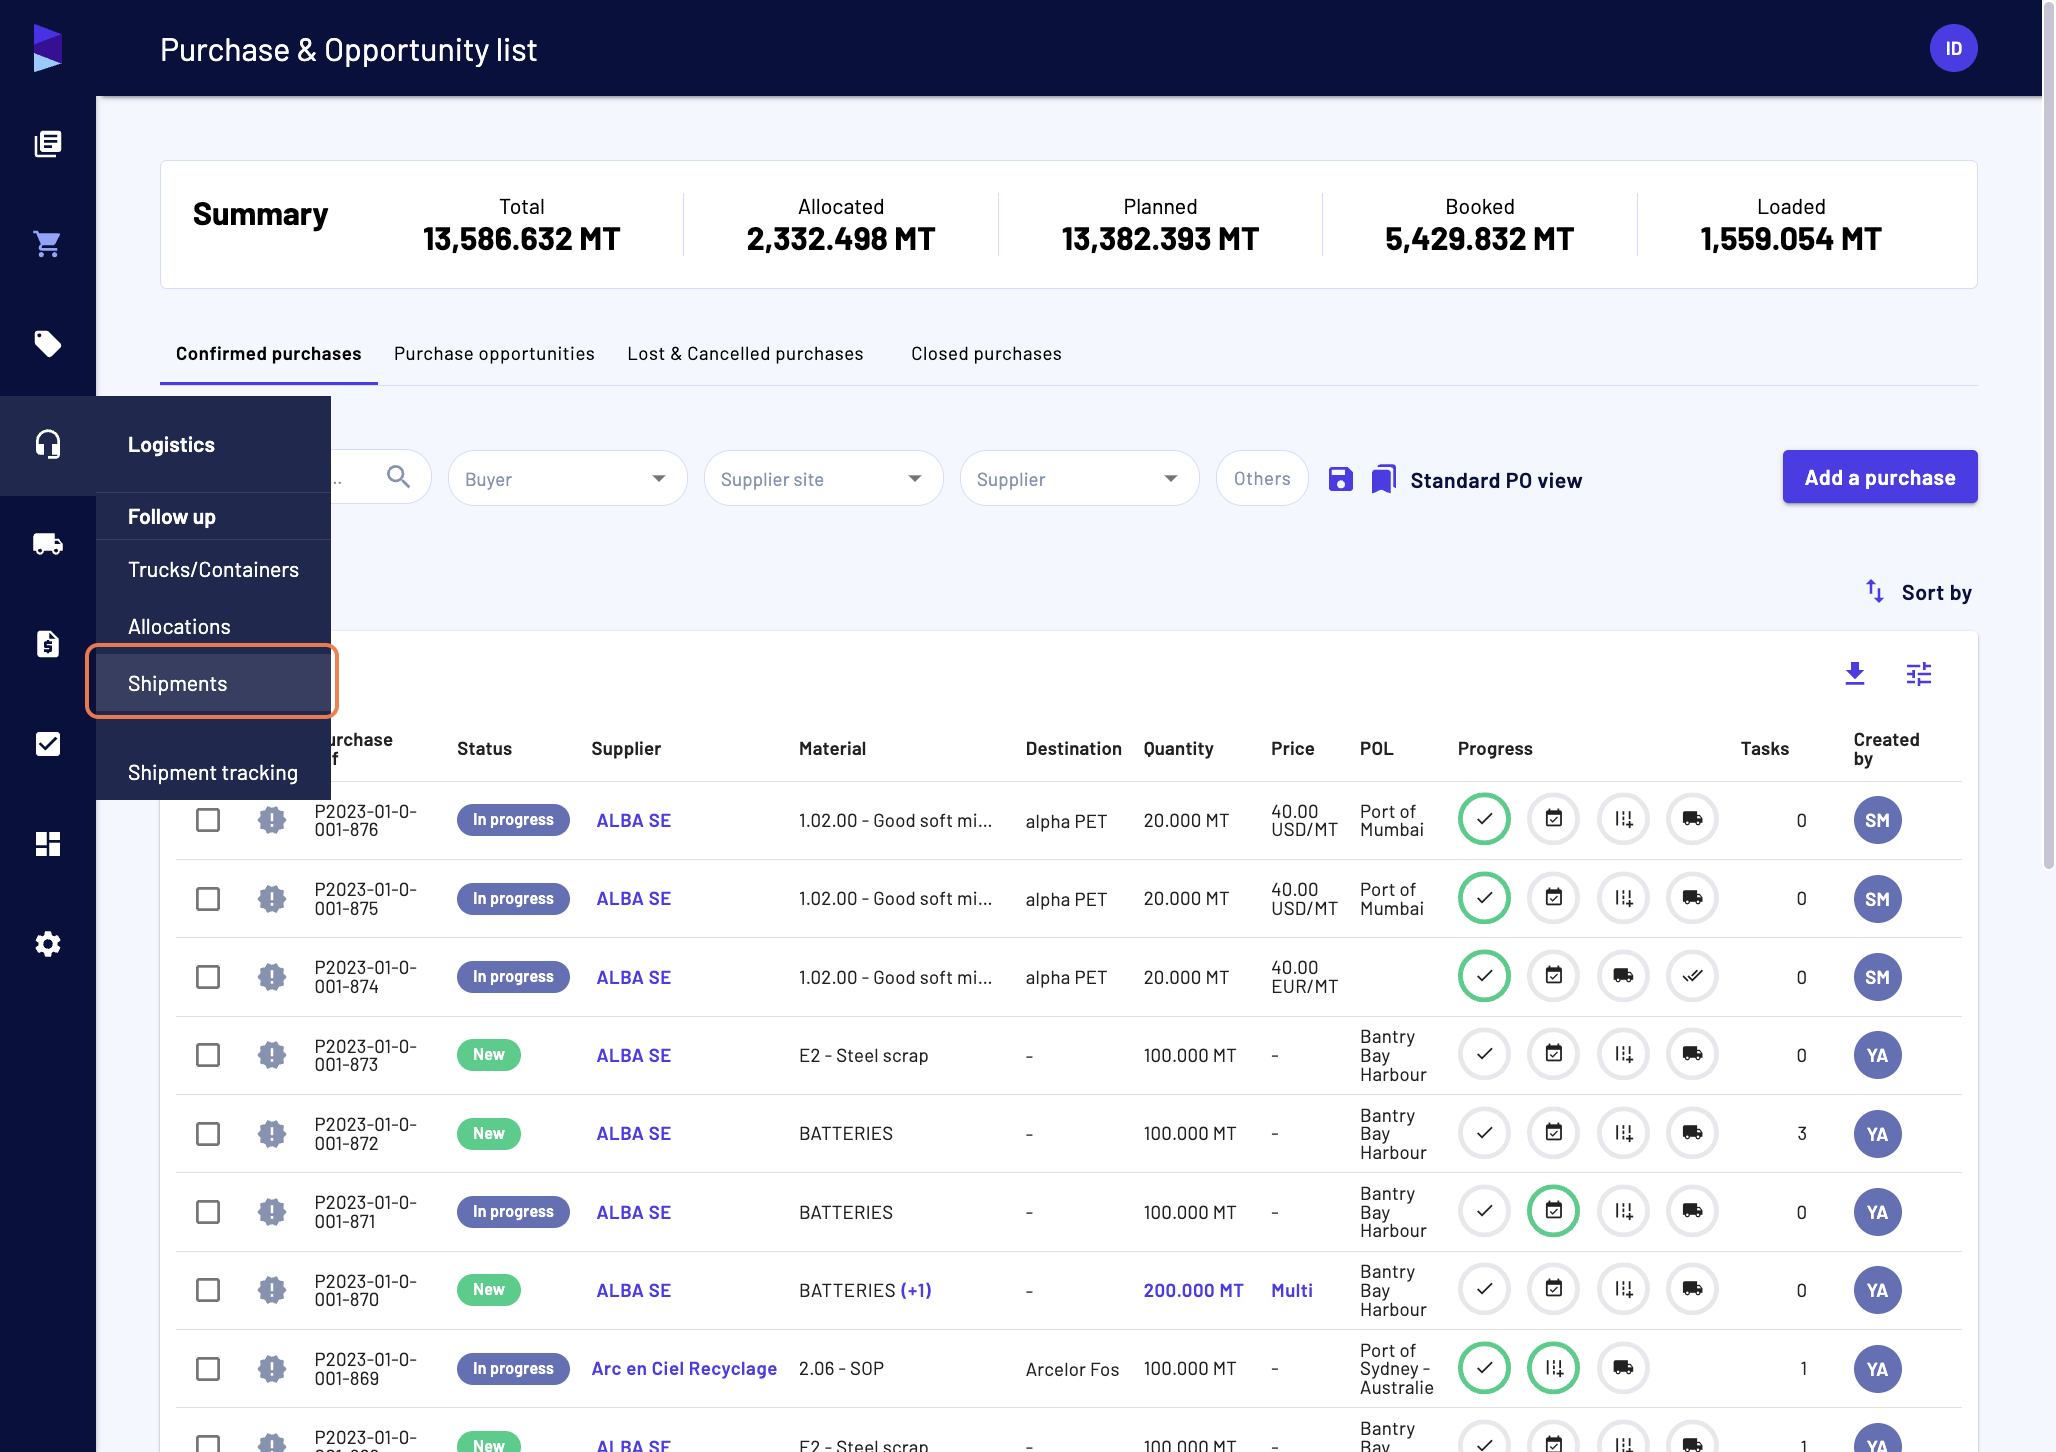2056x1452 pixels.
Task: Switch to Purchase opportunities tab
Action: (494, 354)
